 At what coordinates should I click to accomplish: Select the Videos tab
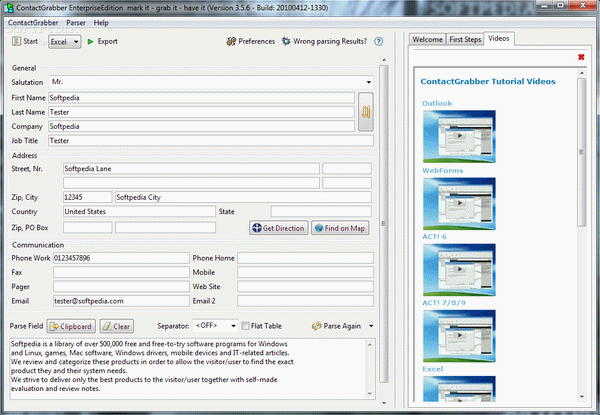click(x=499, y=39)
